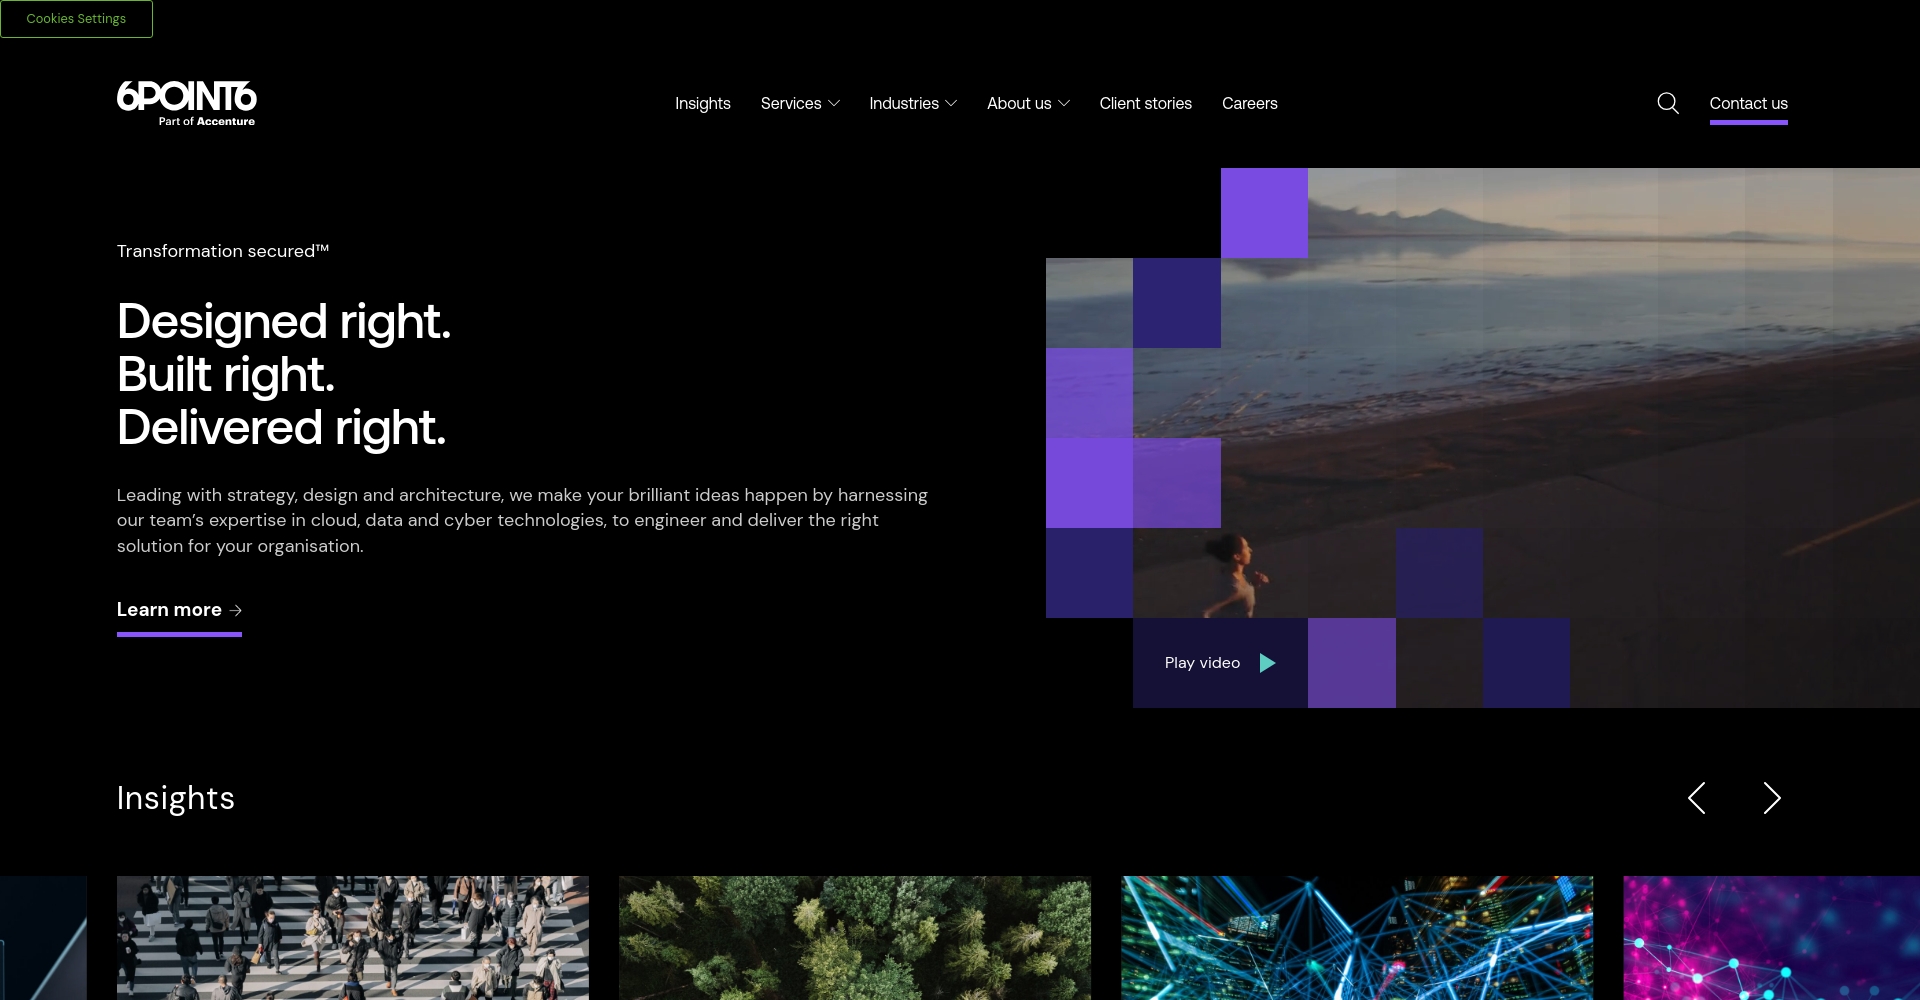Click the previous Insights carousel arrow

(1696, 798)
